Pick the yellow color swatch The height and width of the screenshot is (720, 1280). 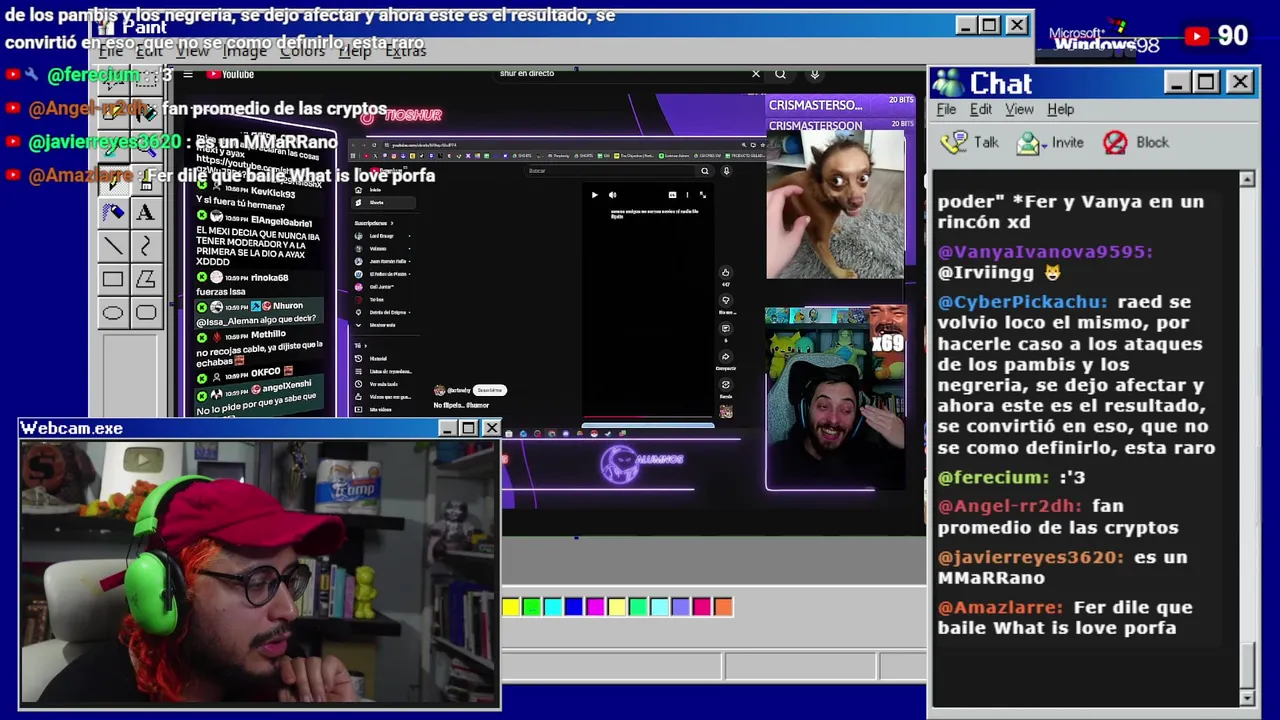tap(511, 607)
